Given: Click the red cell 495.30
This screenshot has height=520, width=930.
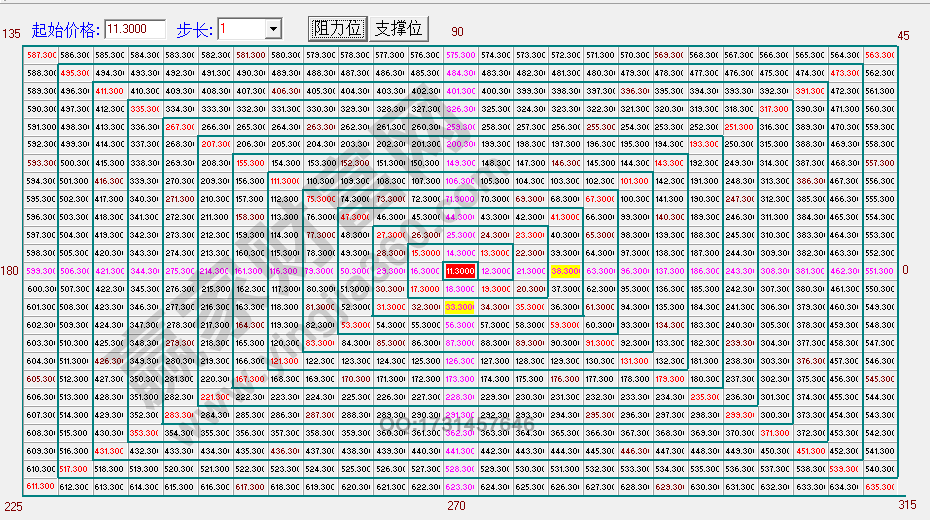Looking at the screenshot, I should tap(75, 73).
